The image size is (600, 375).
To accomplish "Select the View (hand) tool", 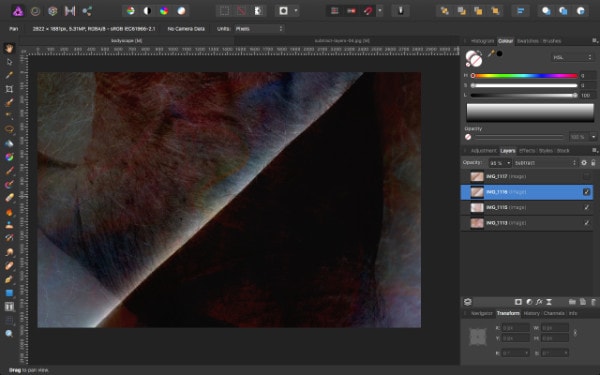I will tap(9, 48).
